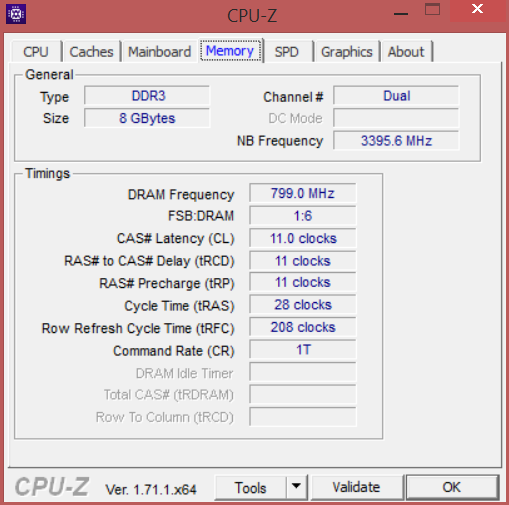Image resolution: width=509 pixels, height=505 pixels.
Task: Click the Channel # Dual field
Action: coord(396,96)
